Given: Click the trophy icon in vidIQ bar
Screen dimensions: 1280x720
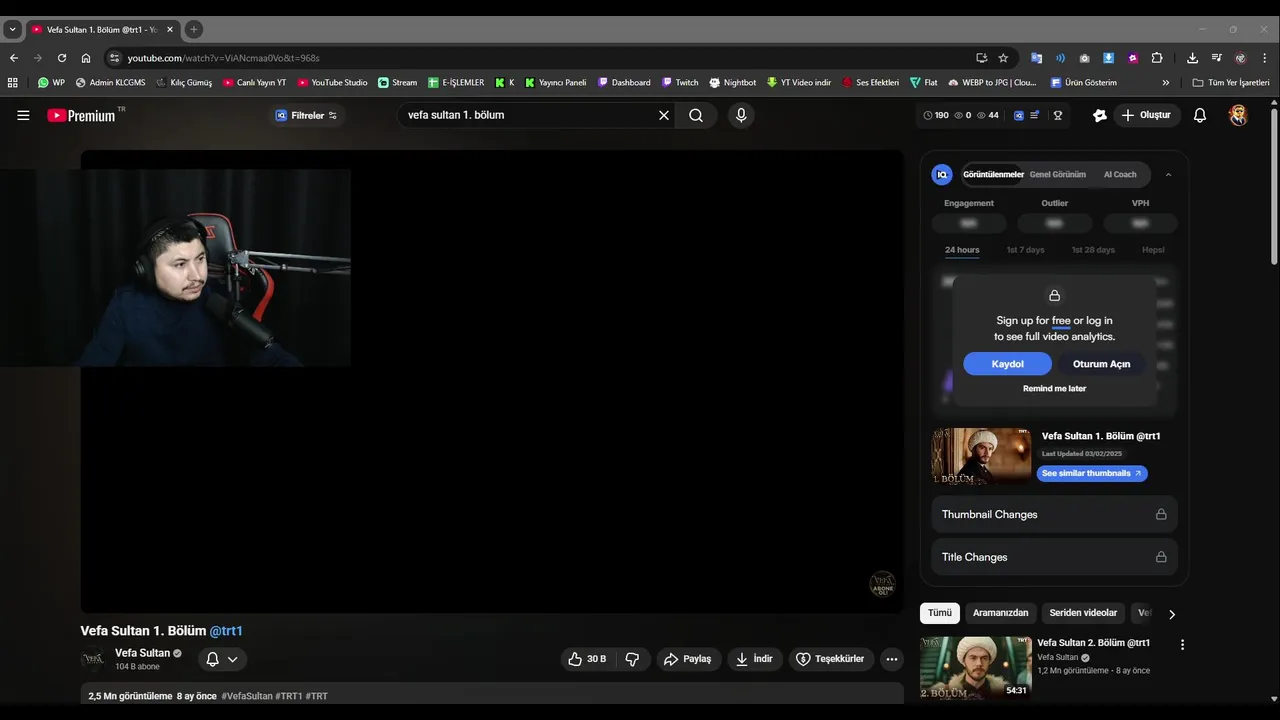Looking at the screenshot, I should [x=1057, y=115].
